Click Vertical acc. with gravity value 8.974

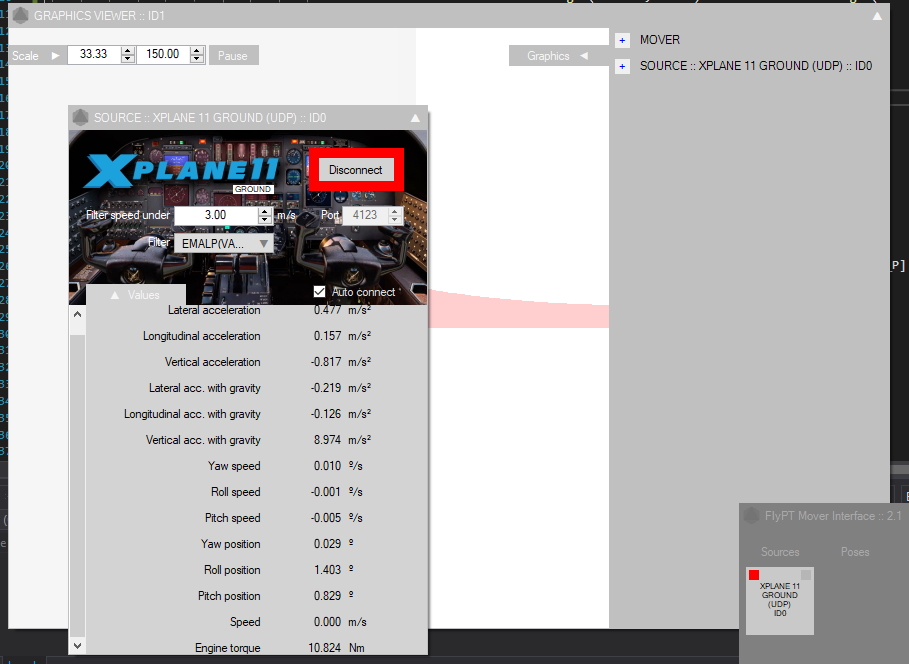tap(328, 440)
